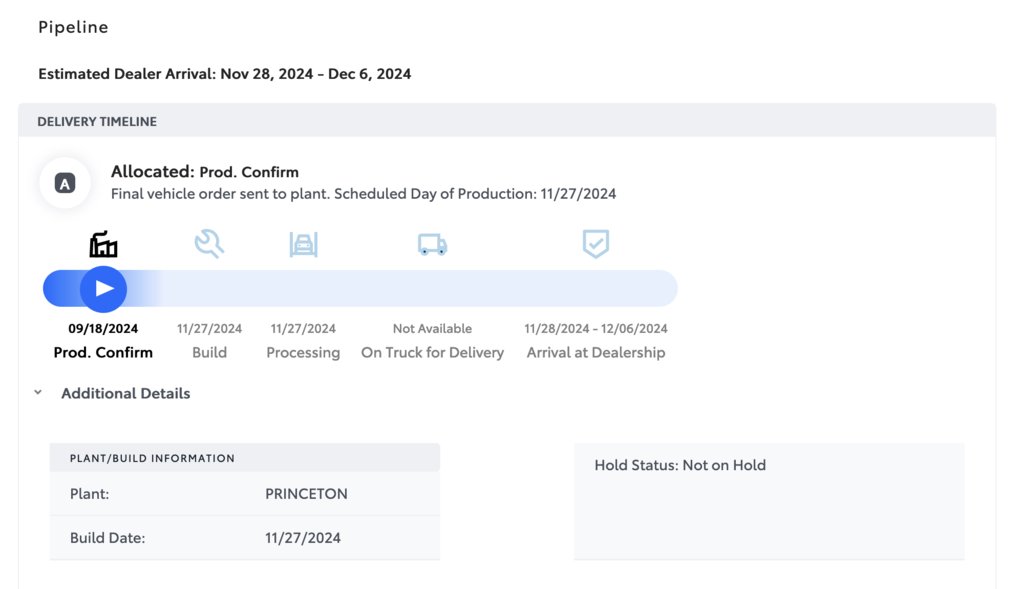The image size is (1022, 589).
Task: Click the Allocated status 'A' badge
Action: point(65,183)
